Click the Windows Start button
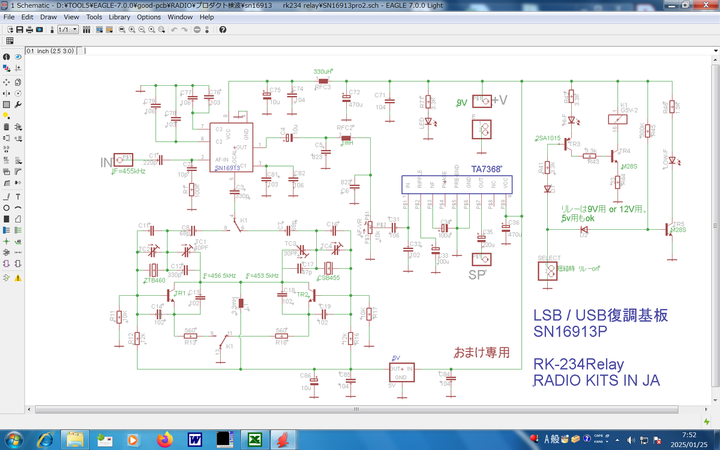Viewport: 720px width, 450px height. click(x=15, y=439)
